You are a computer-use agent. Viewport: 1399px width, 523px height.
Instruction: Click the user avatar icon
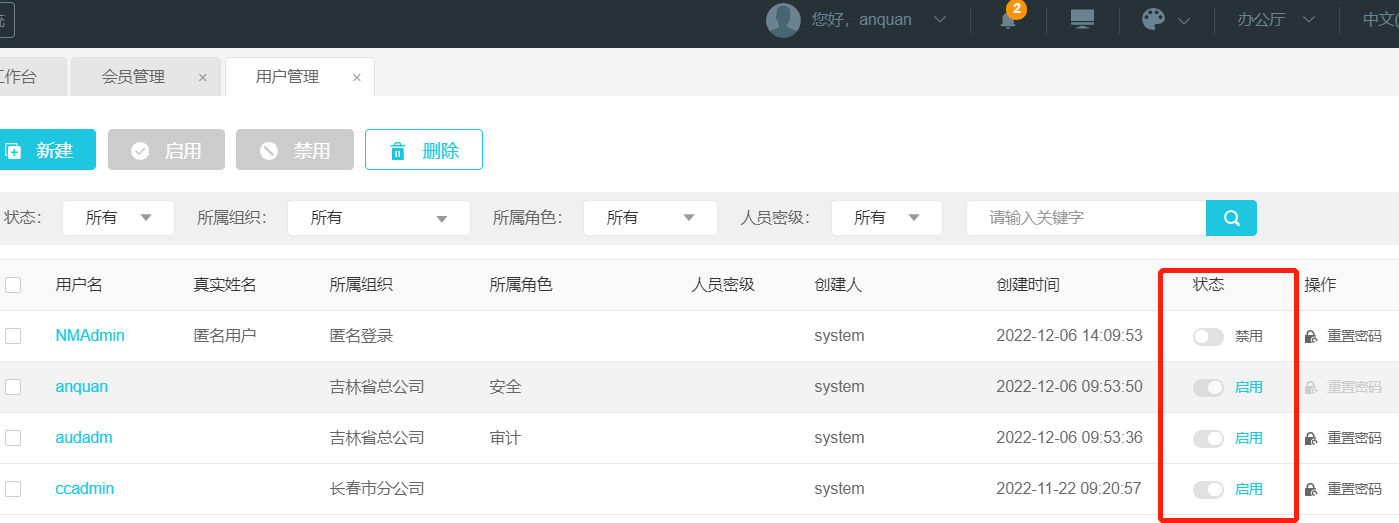pos(783,20)
